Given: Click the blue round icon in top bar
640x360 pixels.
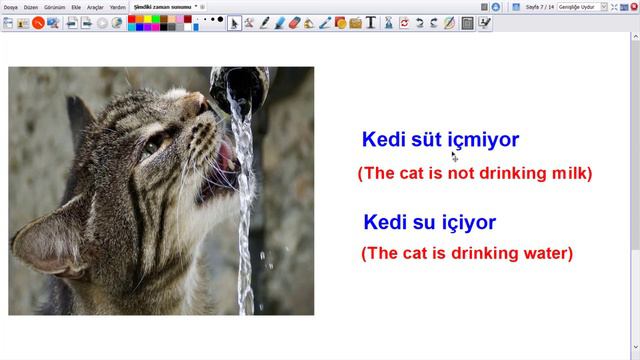Looking at the screenshot, I should coord(496,7).
